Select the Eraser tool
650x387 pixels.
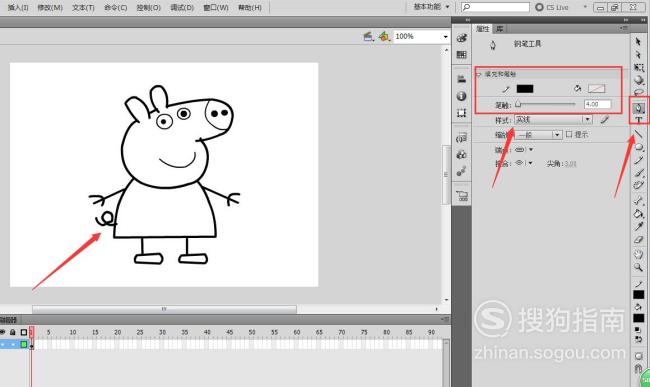click(639, 239)
